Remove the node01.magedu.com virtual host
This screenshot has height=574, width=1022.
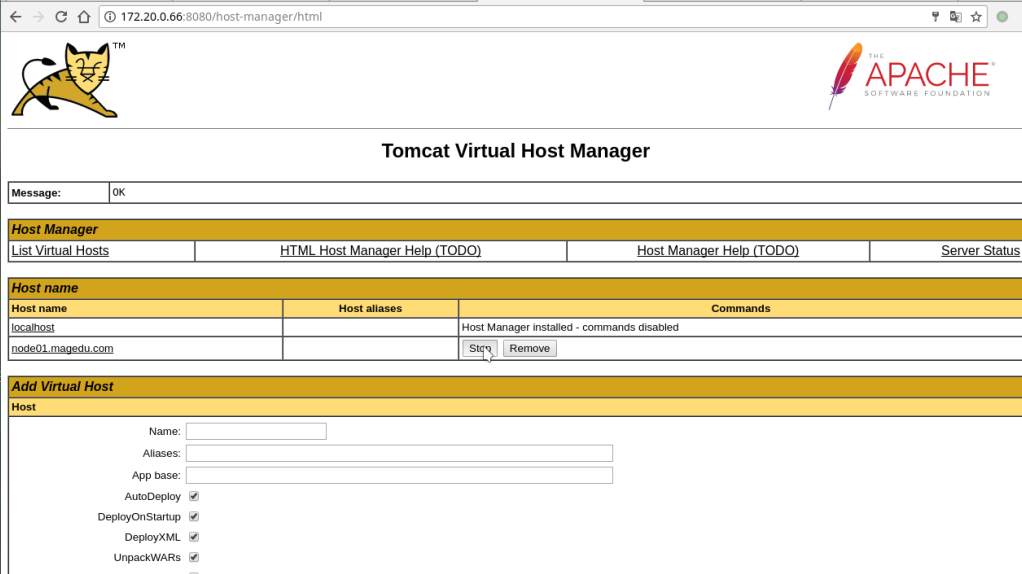pos(530,349)
